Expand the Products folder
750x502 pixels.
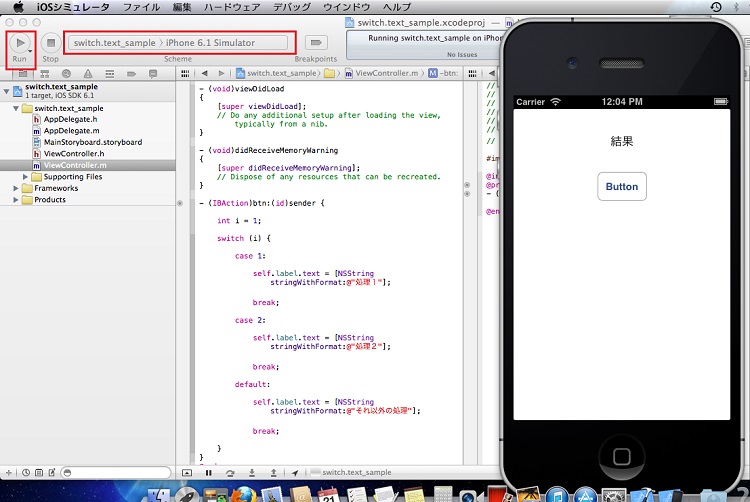[x=16, y=200]
